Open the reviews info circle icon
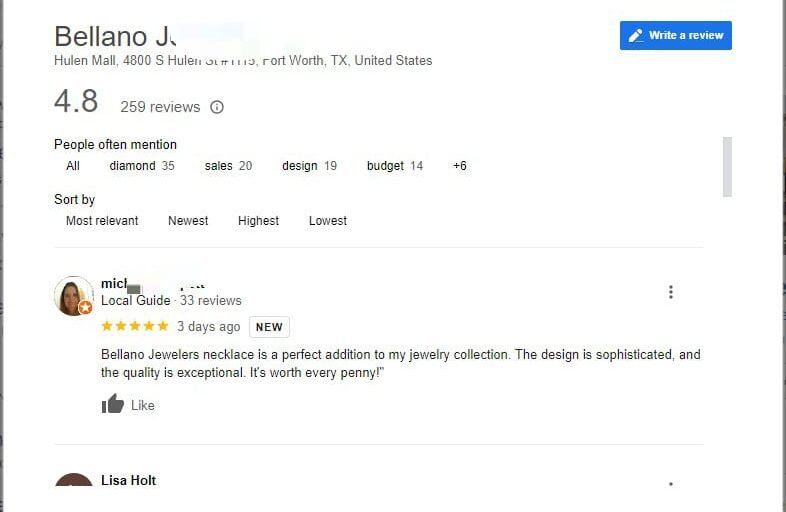 217,107
